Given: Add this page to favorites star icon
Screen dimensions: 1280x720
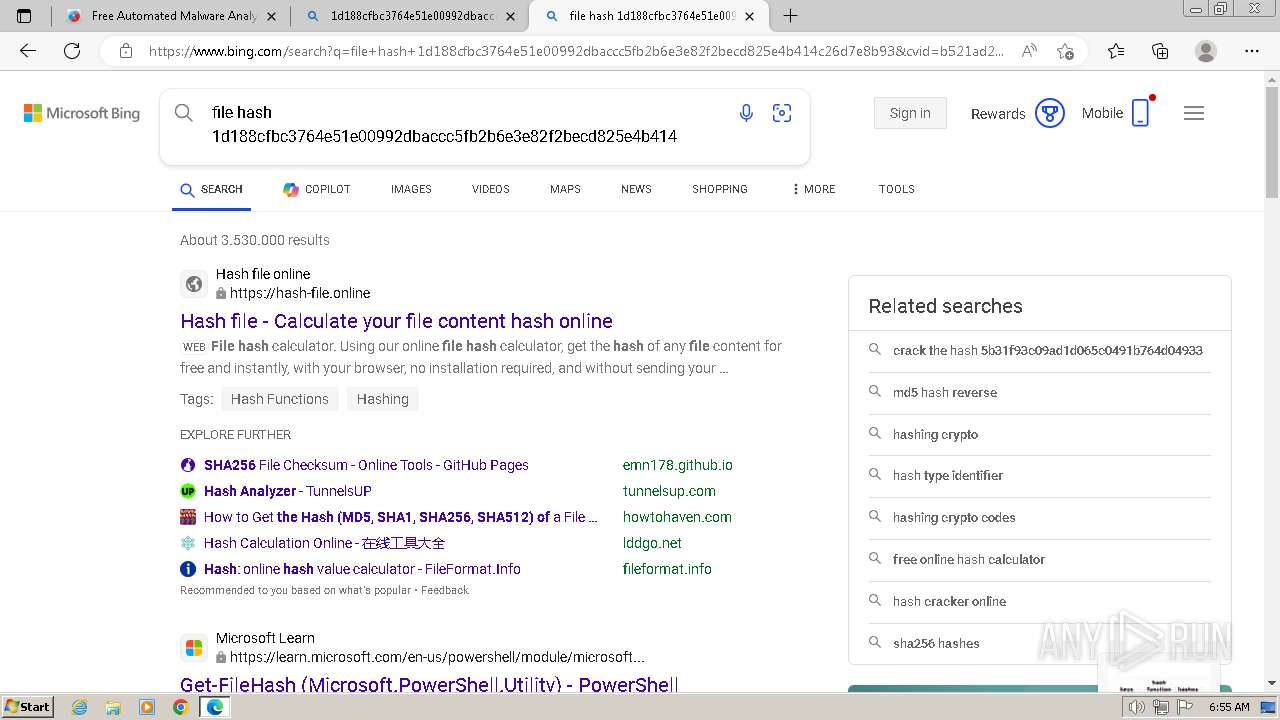Looking at the screenshot, I should [x=1065, y=51].
